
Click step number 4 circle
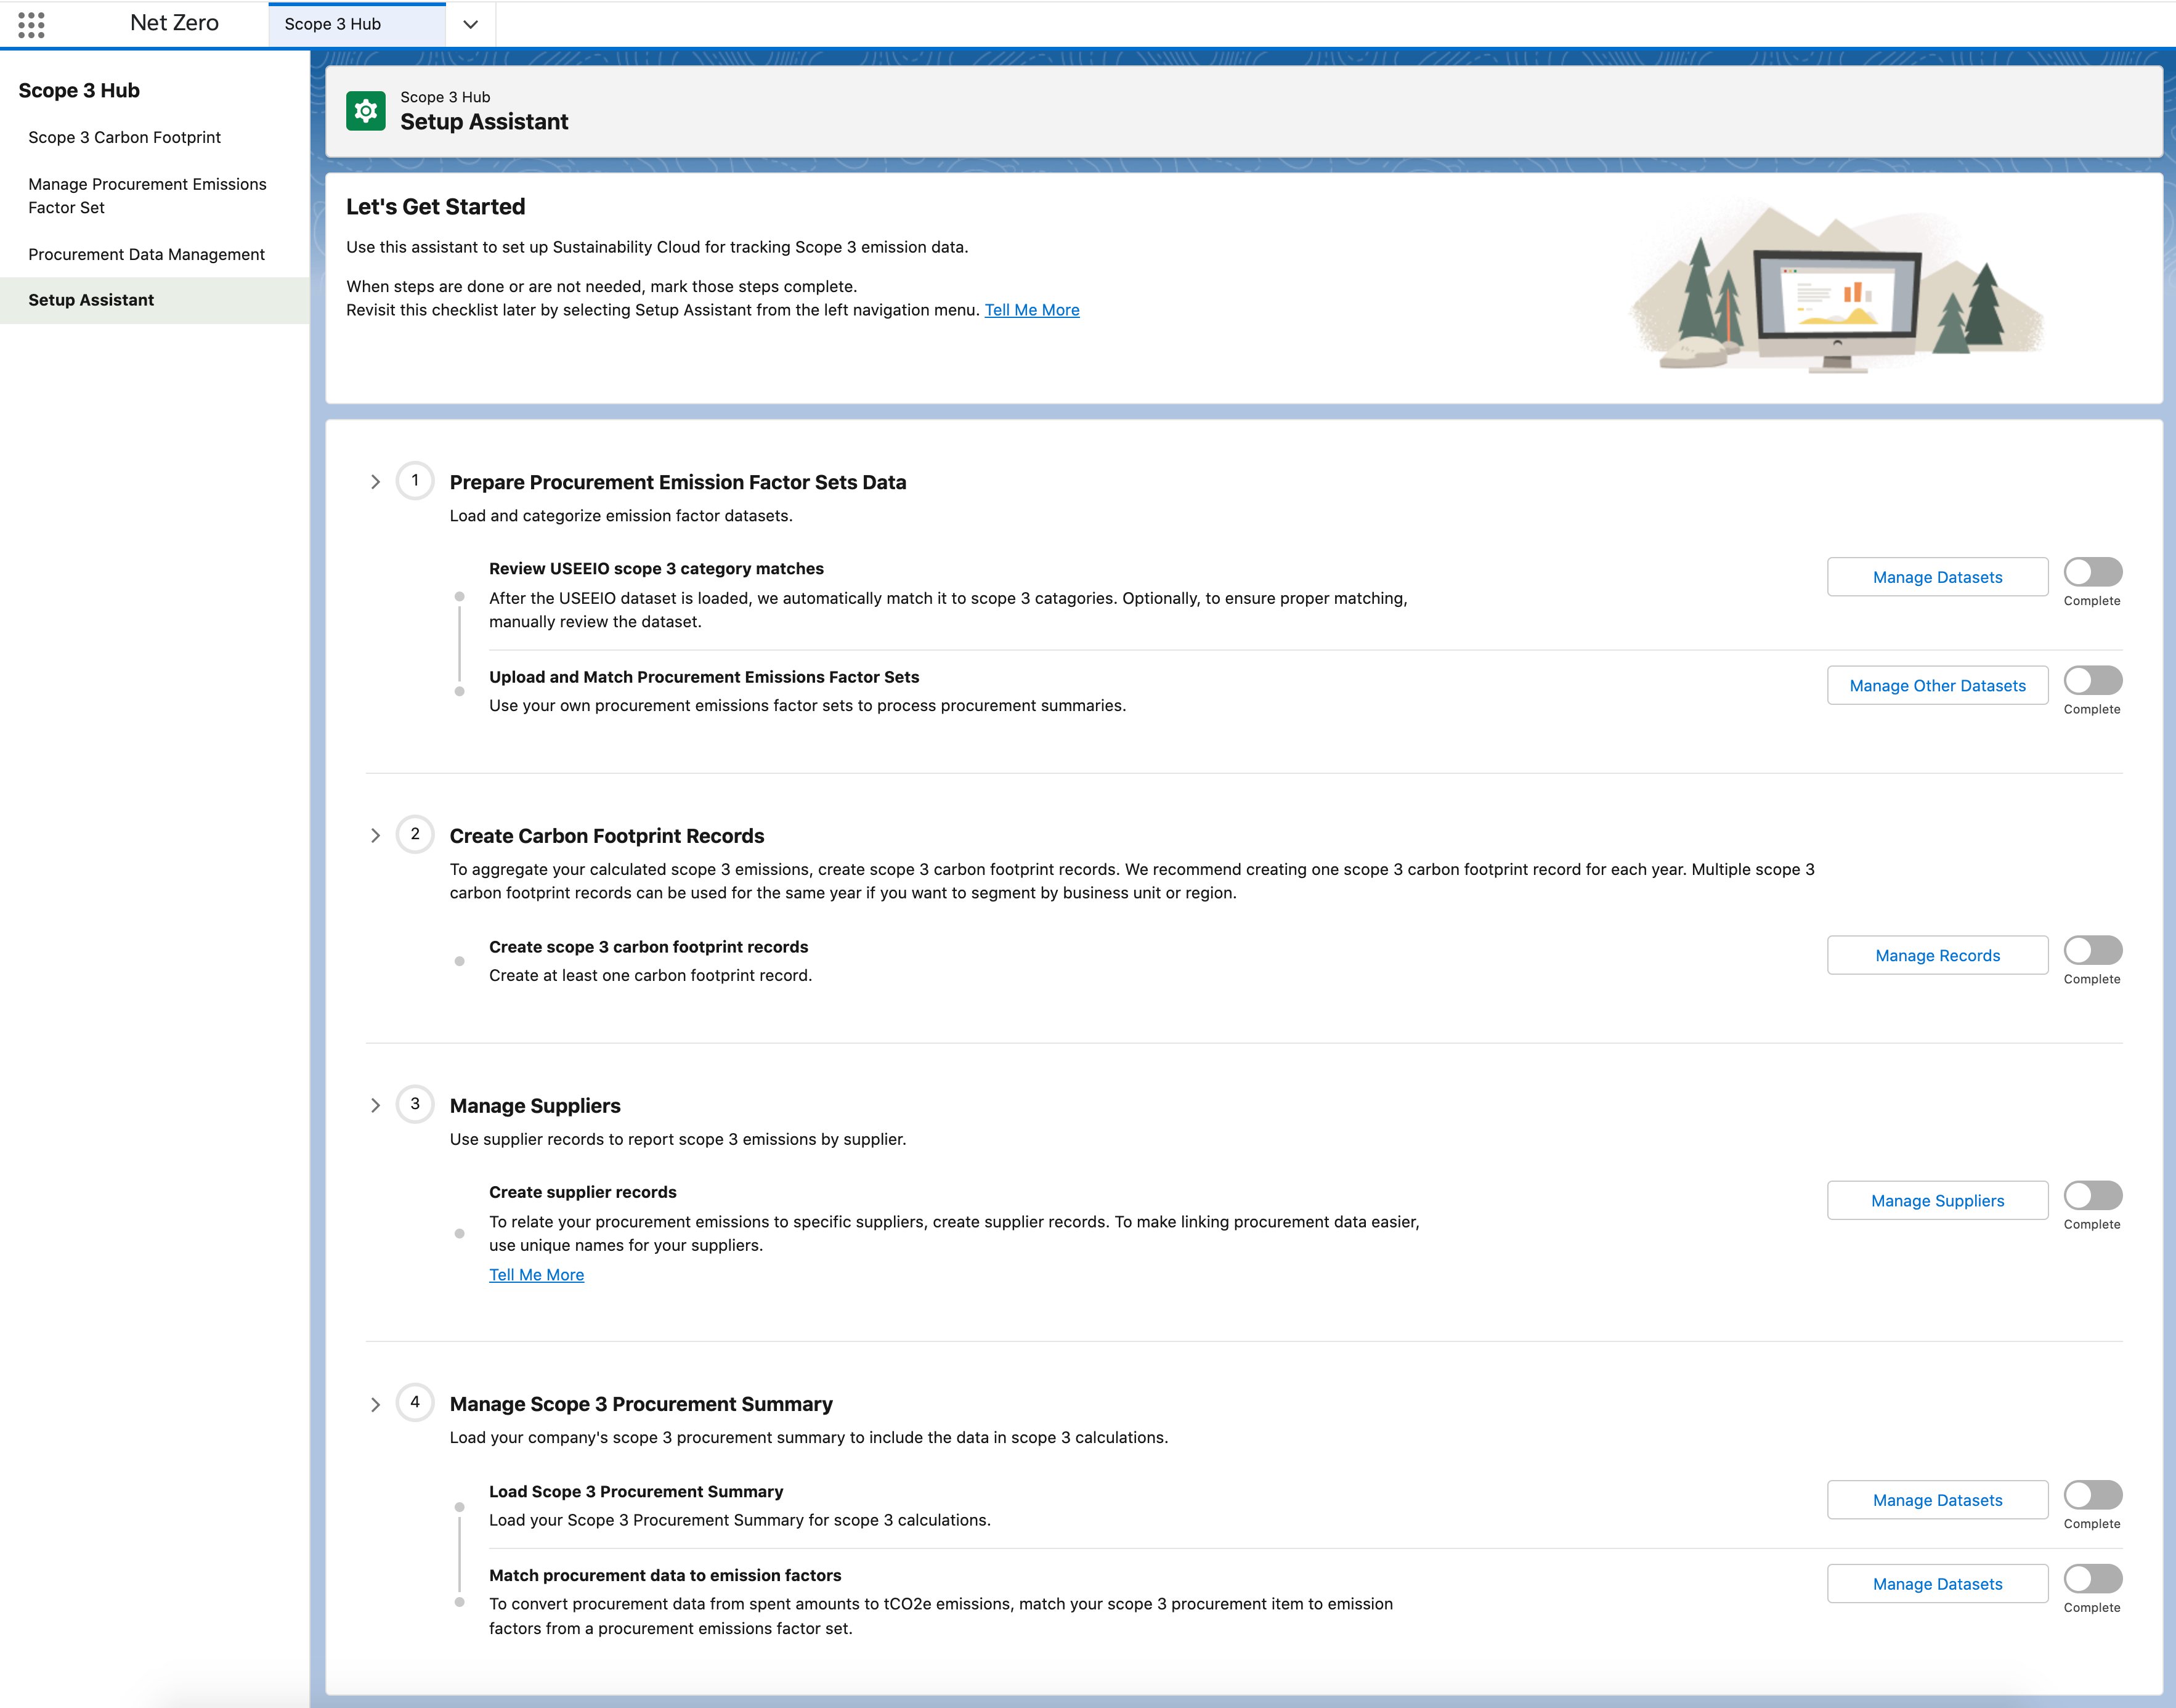click(x=415, y=1403)
